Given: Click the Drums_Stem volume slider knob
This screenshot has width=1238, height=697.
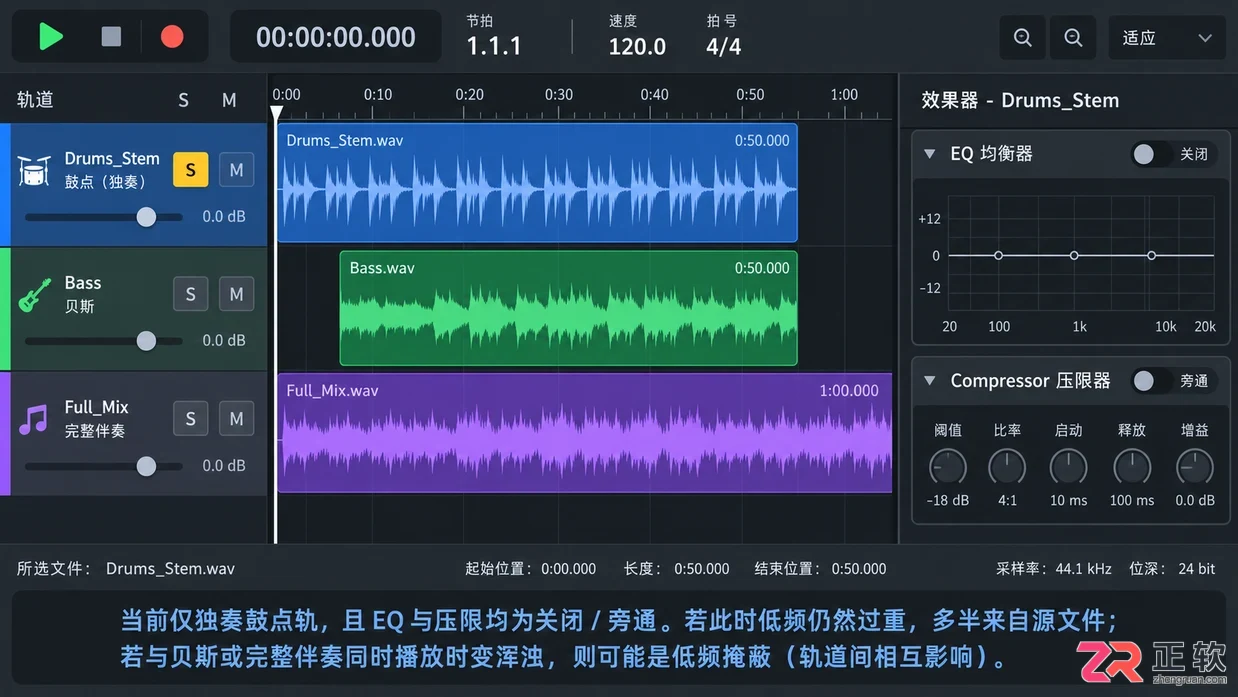Looking at the screenshot, I should [x=146, y=217].
